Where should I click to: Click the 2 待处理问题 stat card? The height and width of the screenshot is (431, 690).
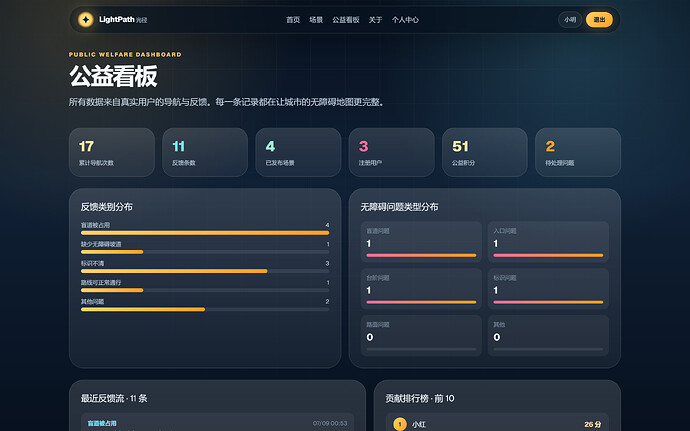(578, 152)
